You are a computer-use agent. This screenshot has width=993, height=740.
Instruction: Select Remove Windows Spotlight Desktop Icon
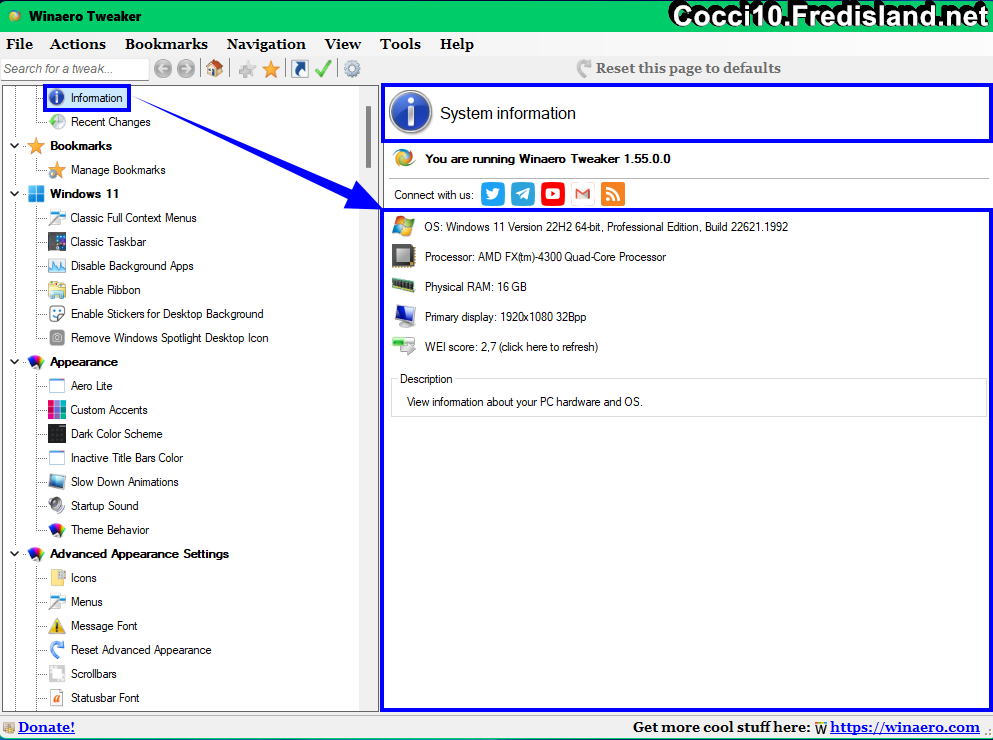[x=170, y=338]
